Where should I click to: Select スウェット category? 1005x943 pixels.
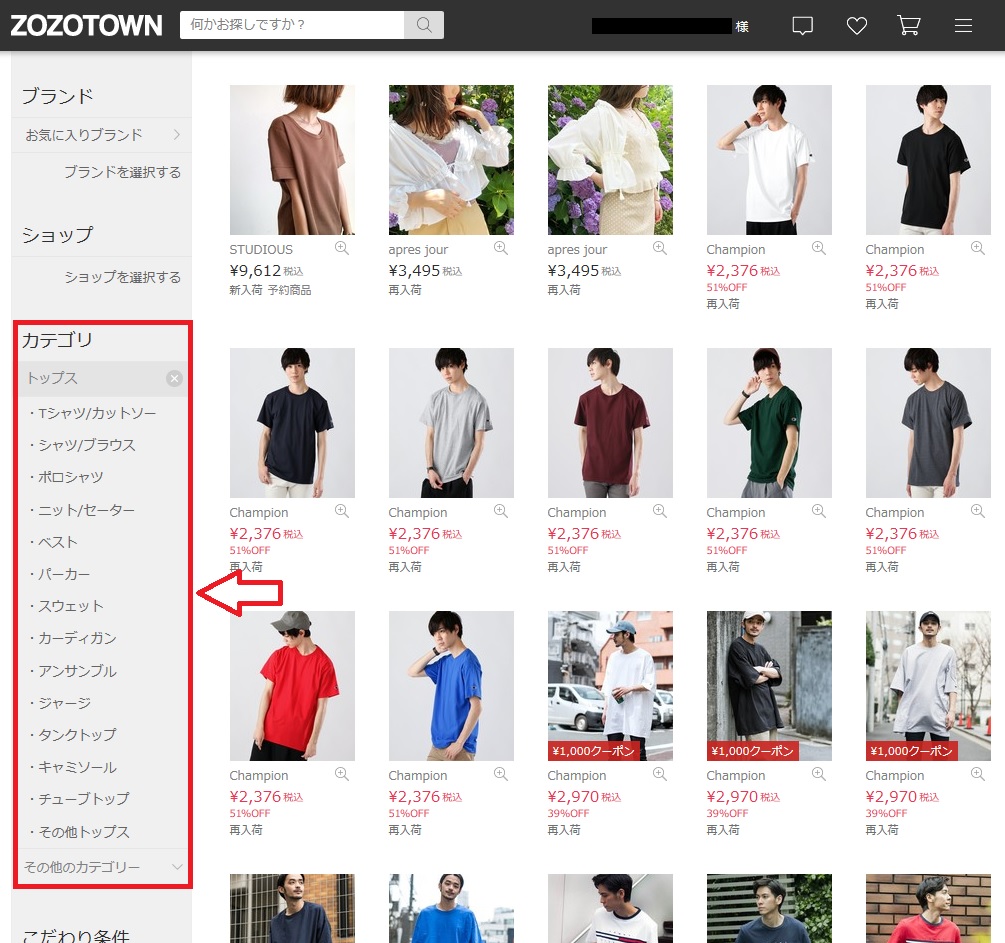point(70,606)
